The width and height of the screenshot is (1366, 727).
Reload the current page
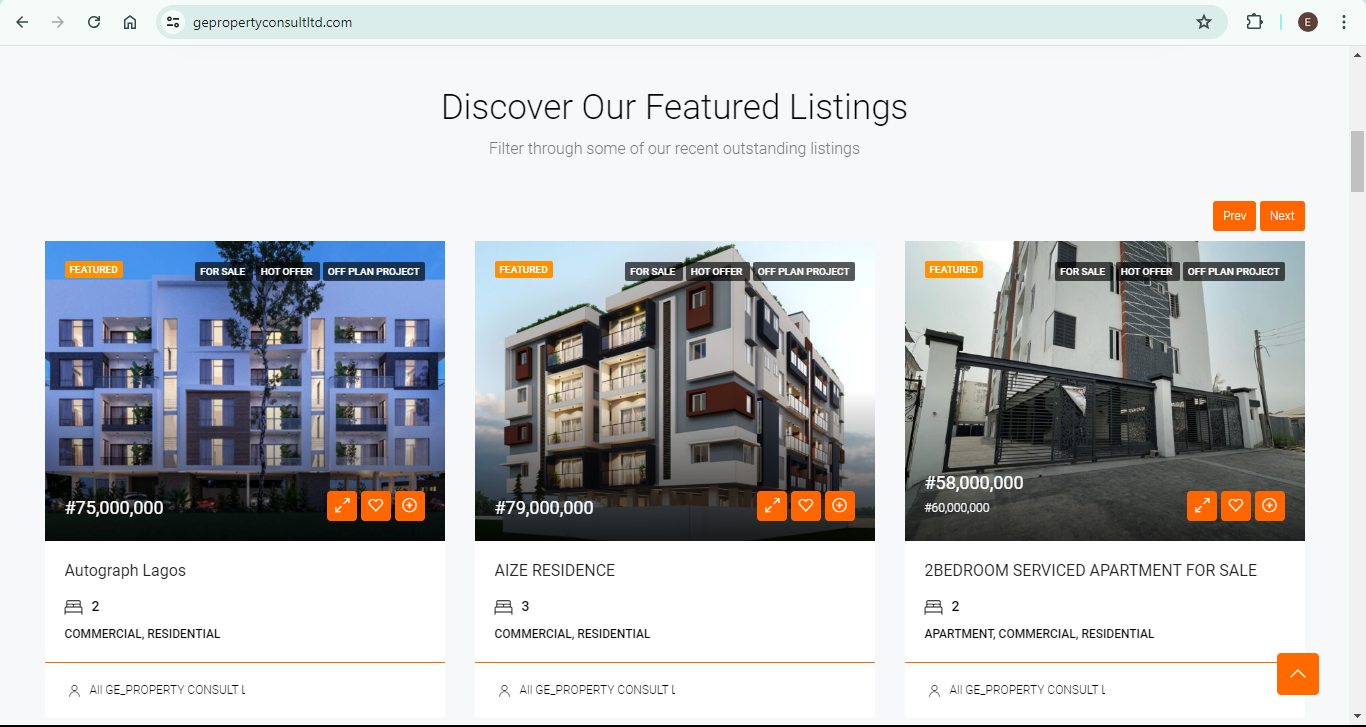click(x=94, y=22)
